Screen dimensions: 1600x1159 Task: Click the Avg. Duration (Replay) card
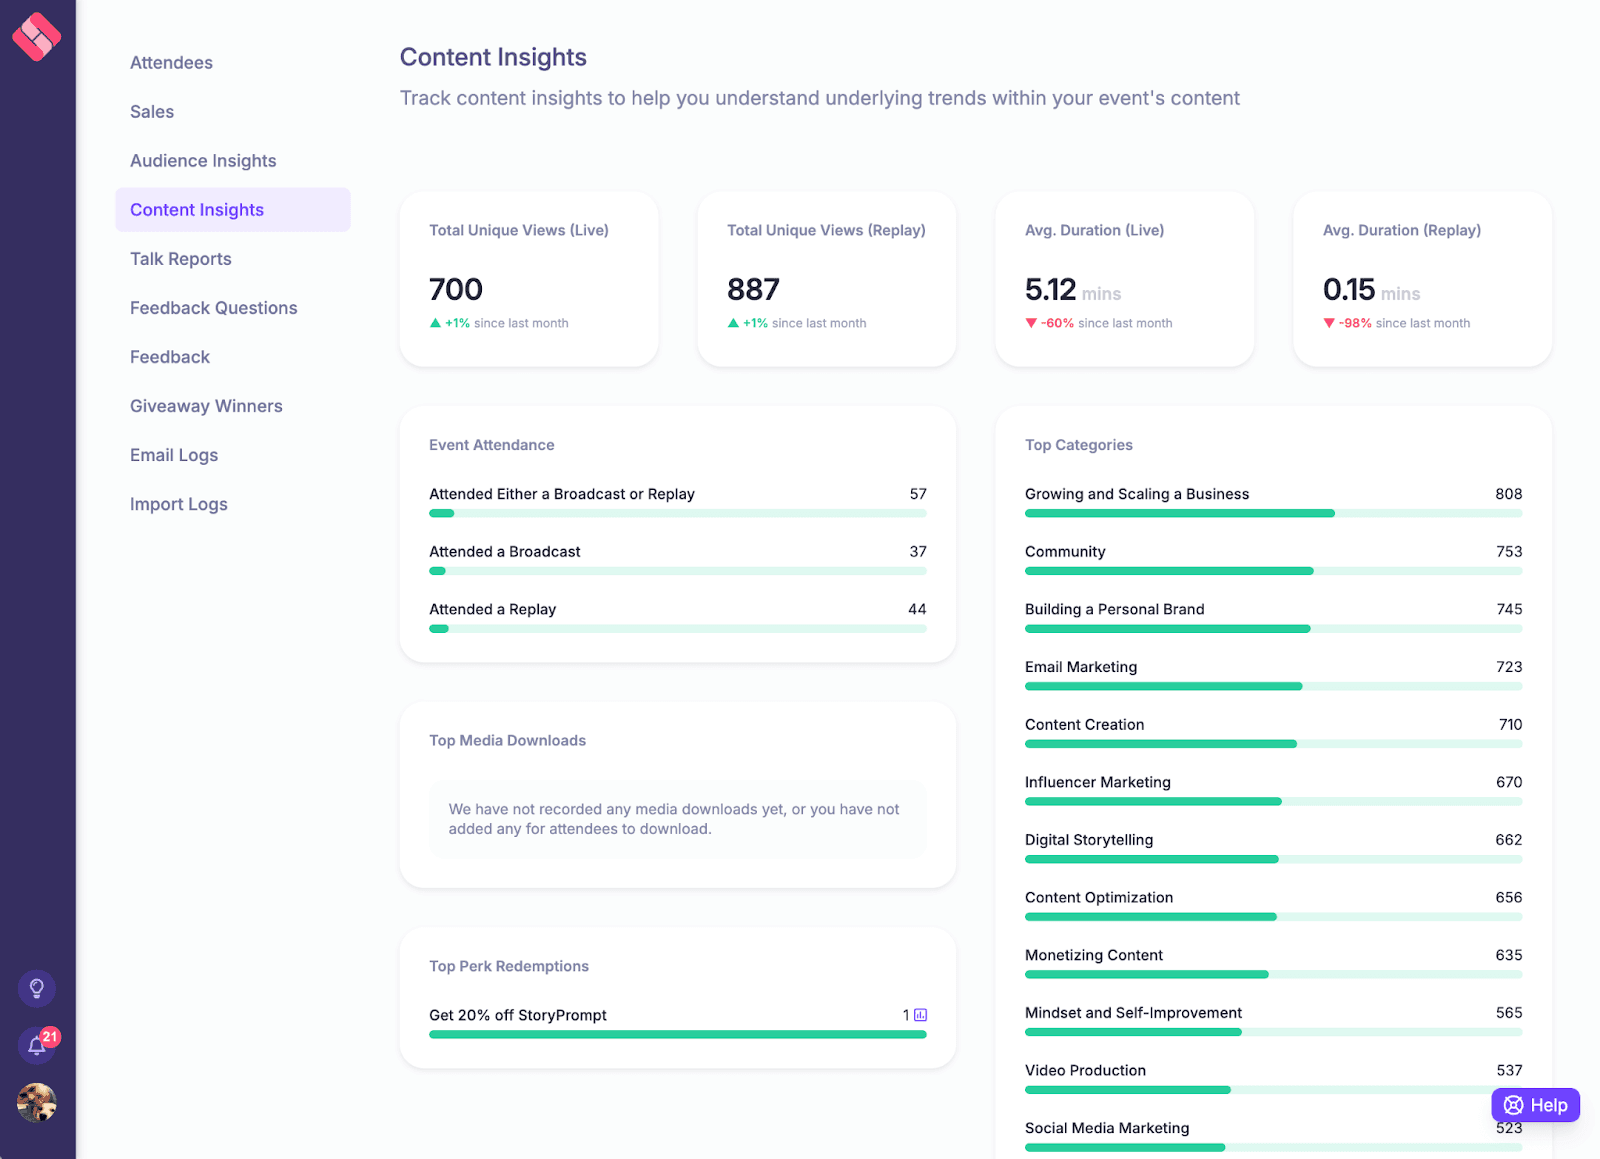click(x=1422, y=279)
